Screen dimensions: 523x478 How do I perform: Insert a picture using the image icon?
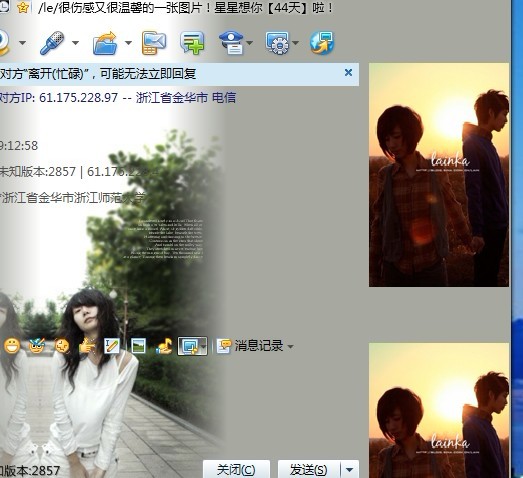(138, 346)
